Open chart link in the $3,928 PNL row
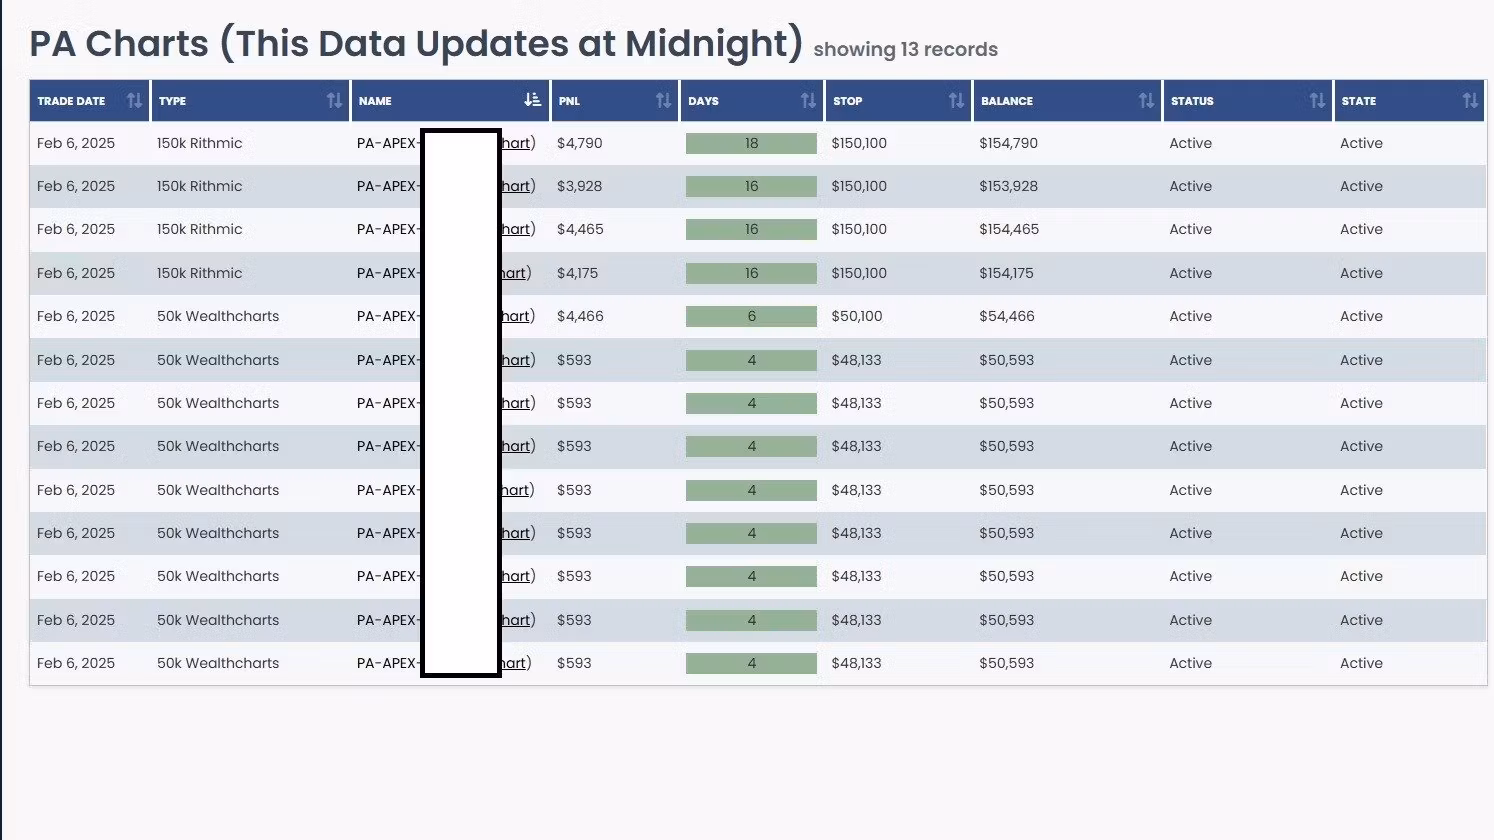 coord(516,186)
